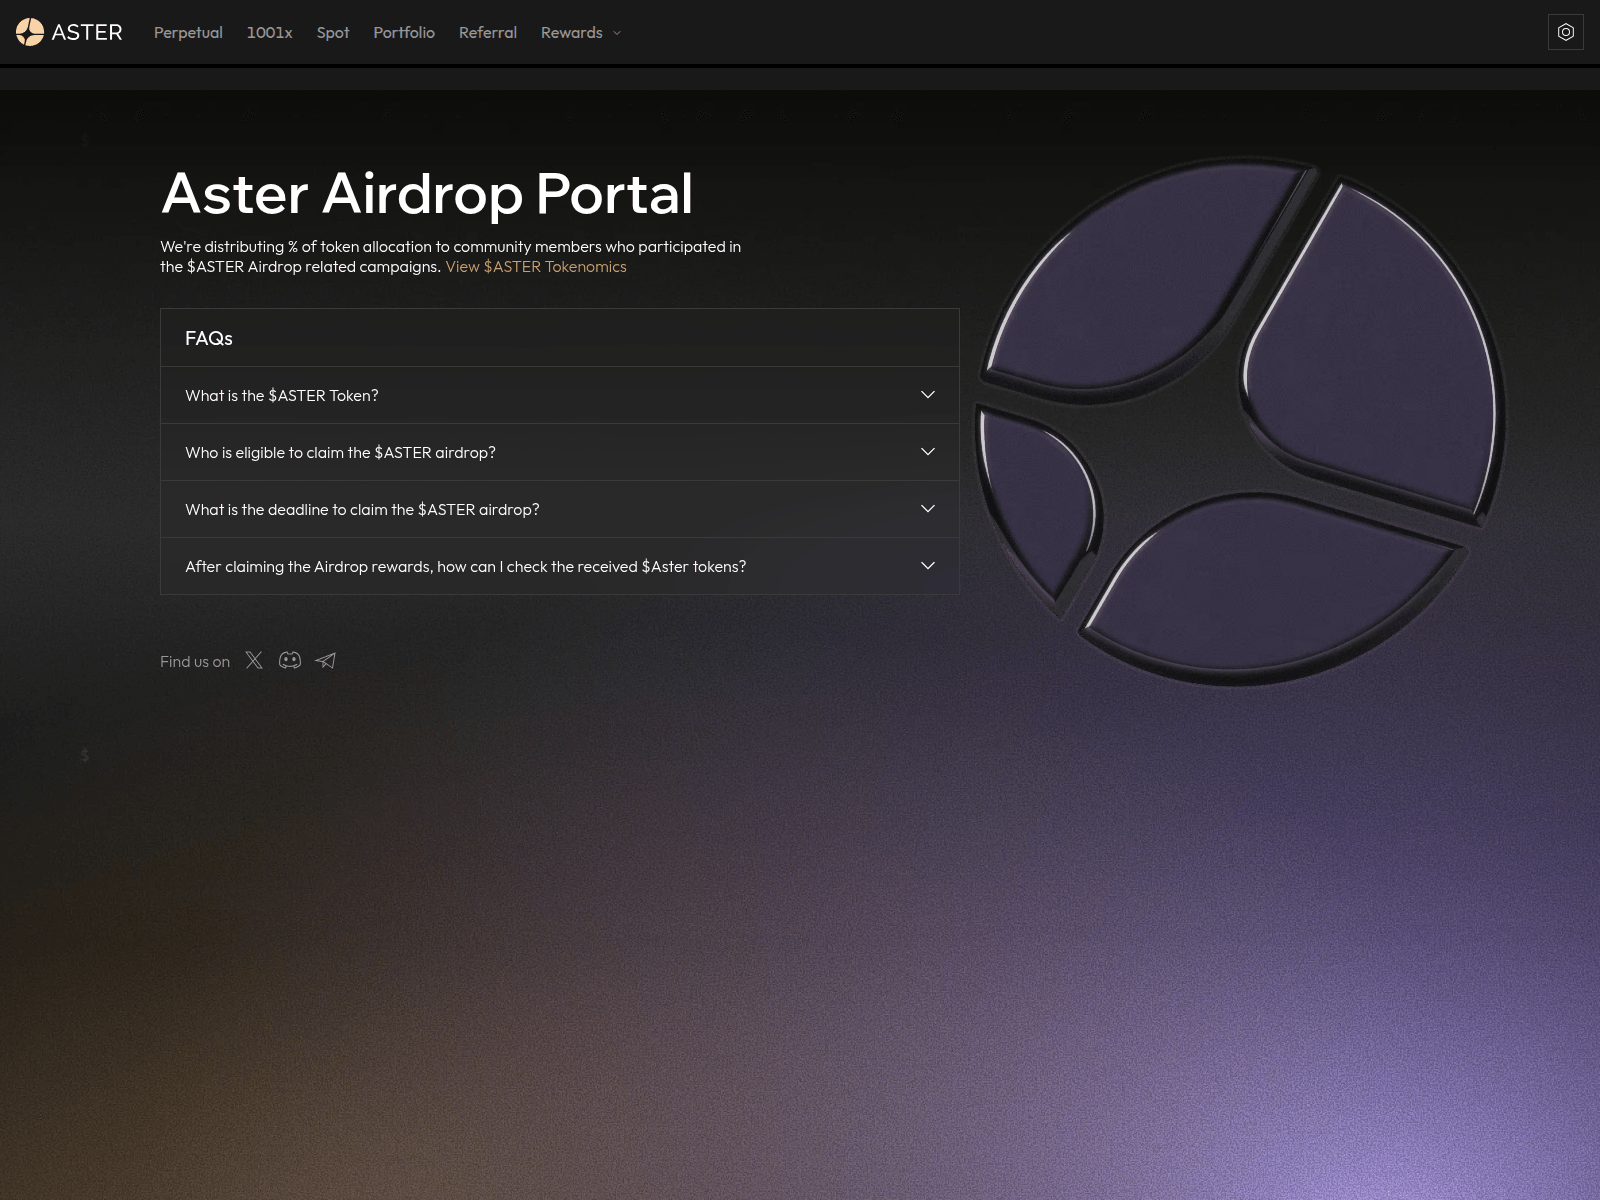Click the Aster Airdrop Portal heading
The height and width of the screenshot is (1200, 1600).
click(427, 193)
